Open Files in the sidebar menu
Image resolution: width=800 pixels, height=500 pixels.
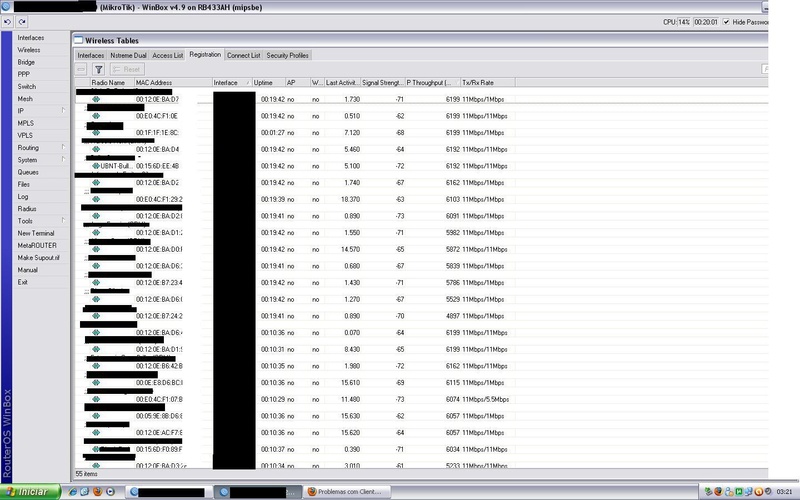pos(23,185)
